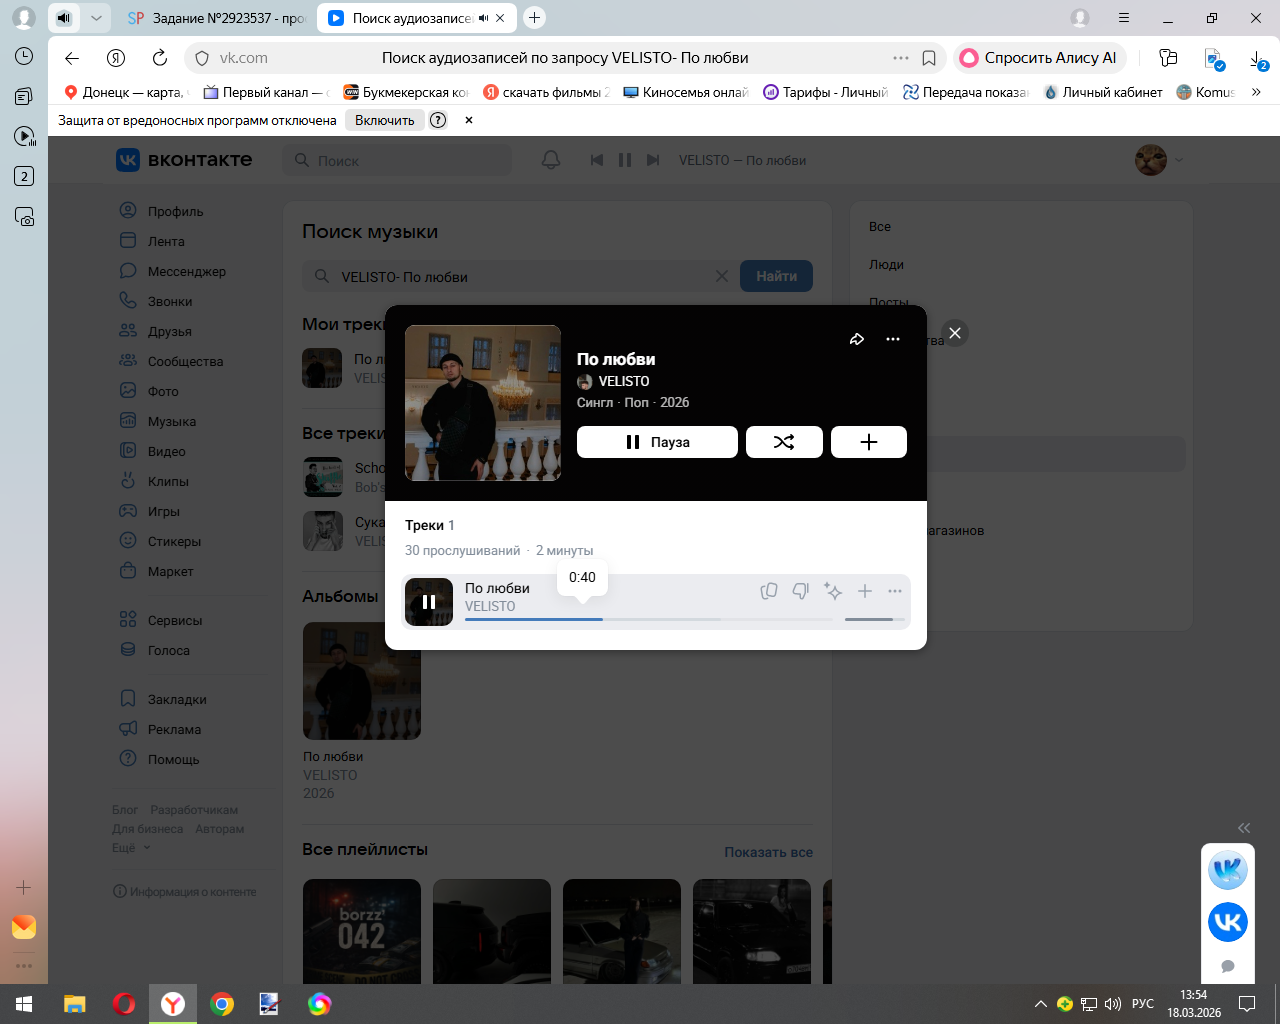Close the album popup with the X

(955, 333)
